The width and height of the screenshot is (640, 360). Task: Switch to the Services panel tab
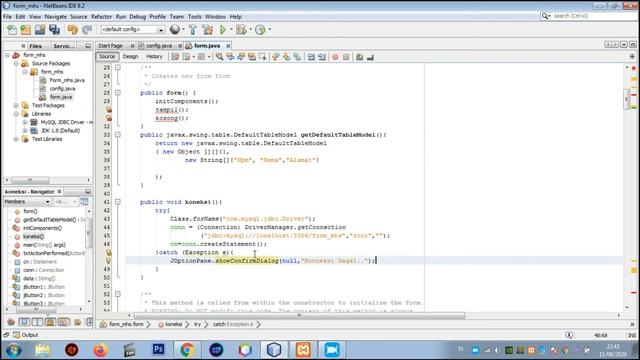click(x=64, y=46)
